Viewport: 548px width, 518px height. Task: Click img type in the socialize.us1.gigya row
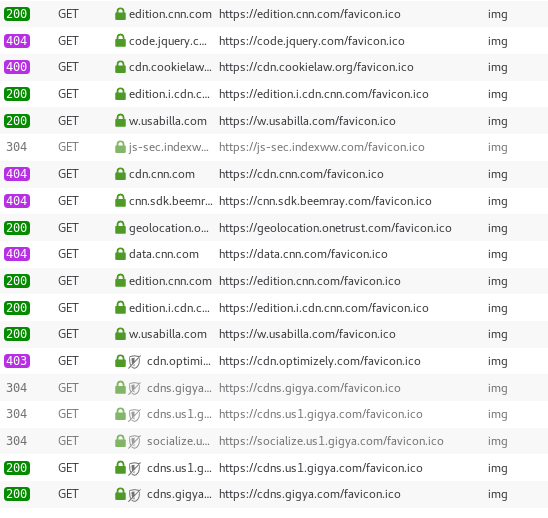tap(498, 441)
